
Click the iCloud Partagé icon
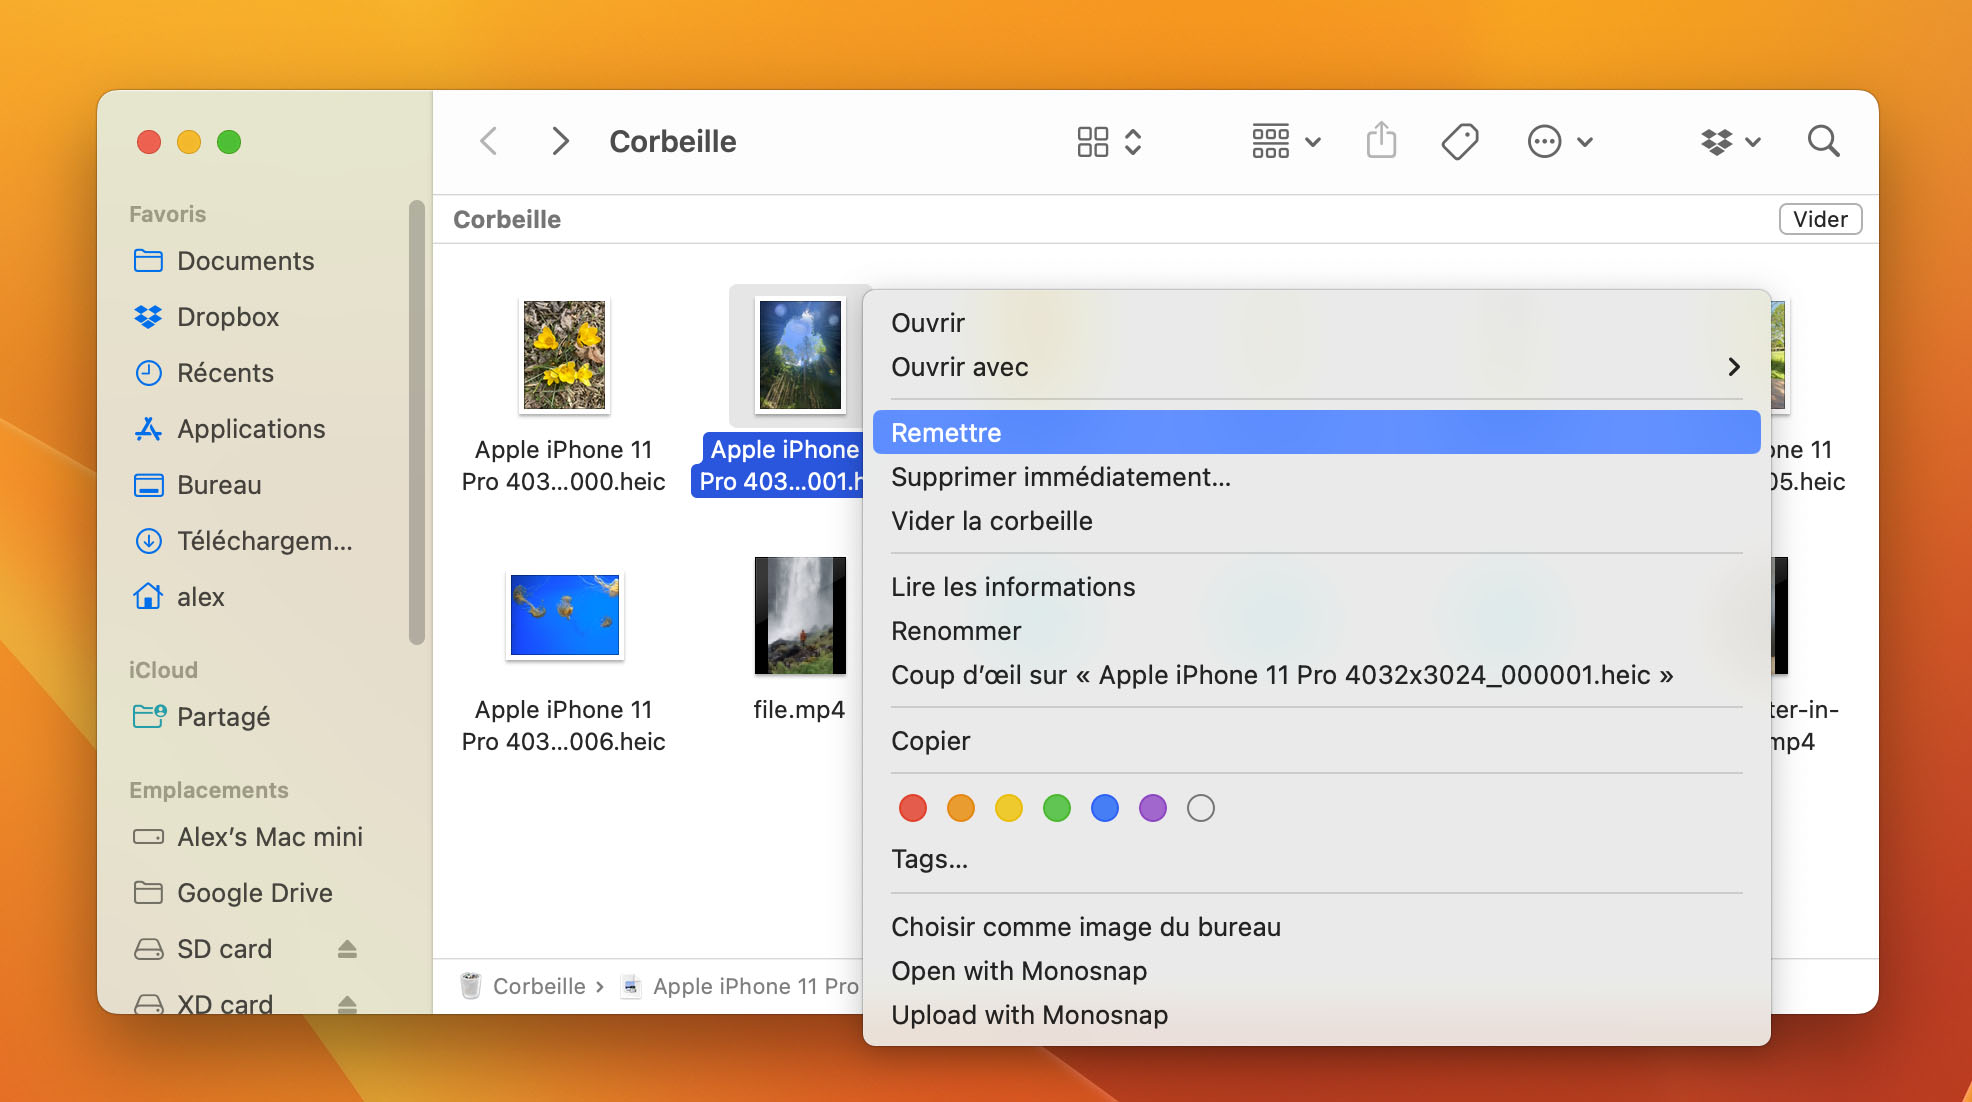pyautogui.click(x=153, y=713)
